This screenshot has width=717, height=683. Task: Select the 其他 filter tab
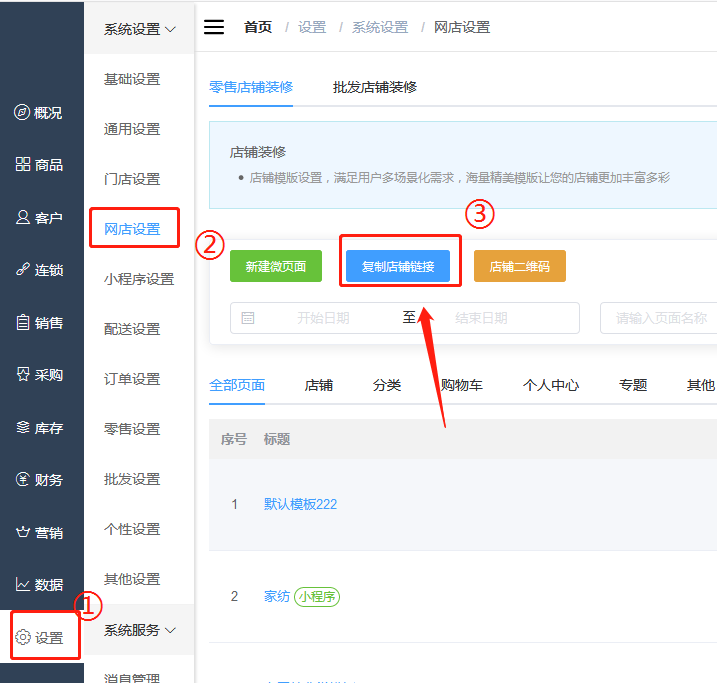701,385
